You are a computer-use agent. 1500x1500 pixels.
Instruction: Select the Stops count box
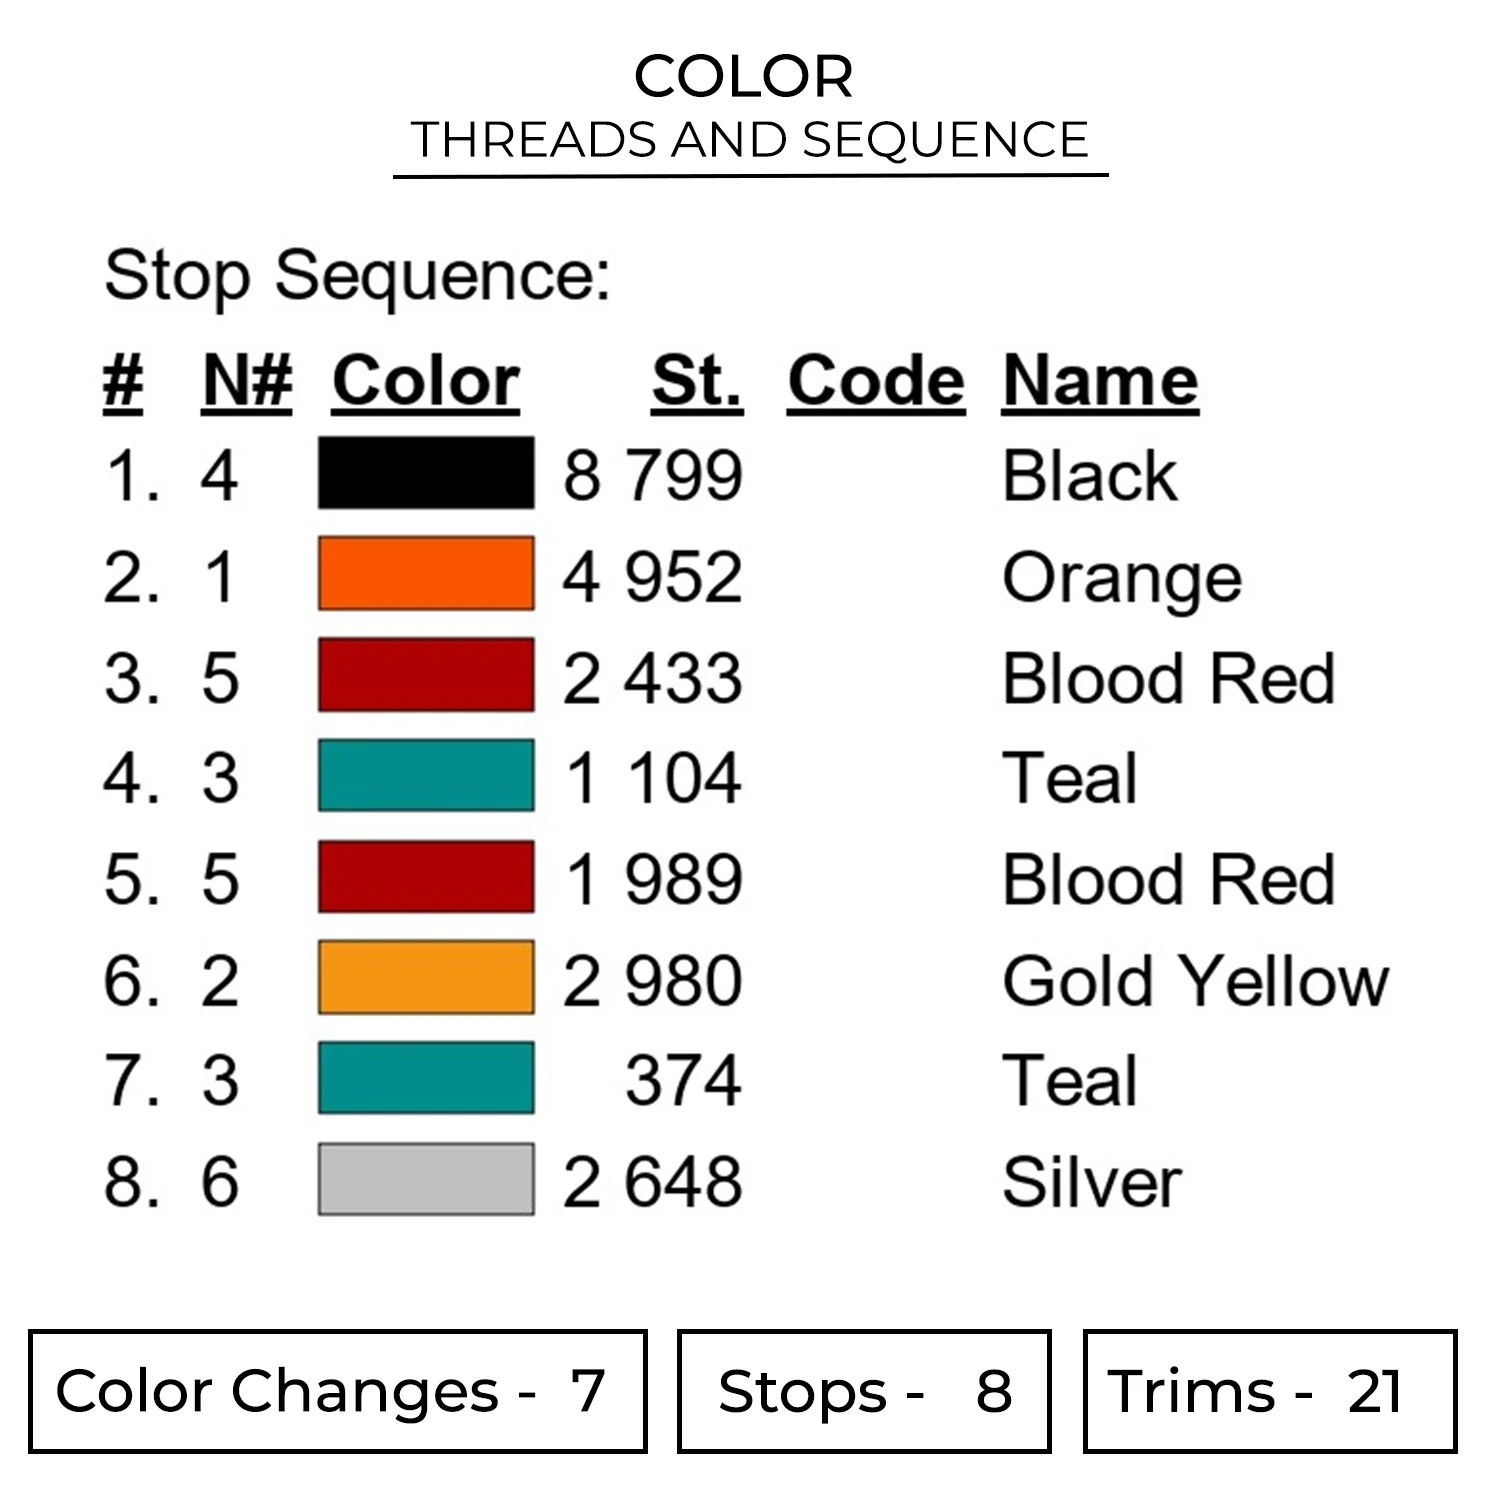tap(864, 1391)
